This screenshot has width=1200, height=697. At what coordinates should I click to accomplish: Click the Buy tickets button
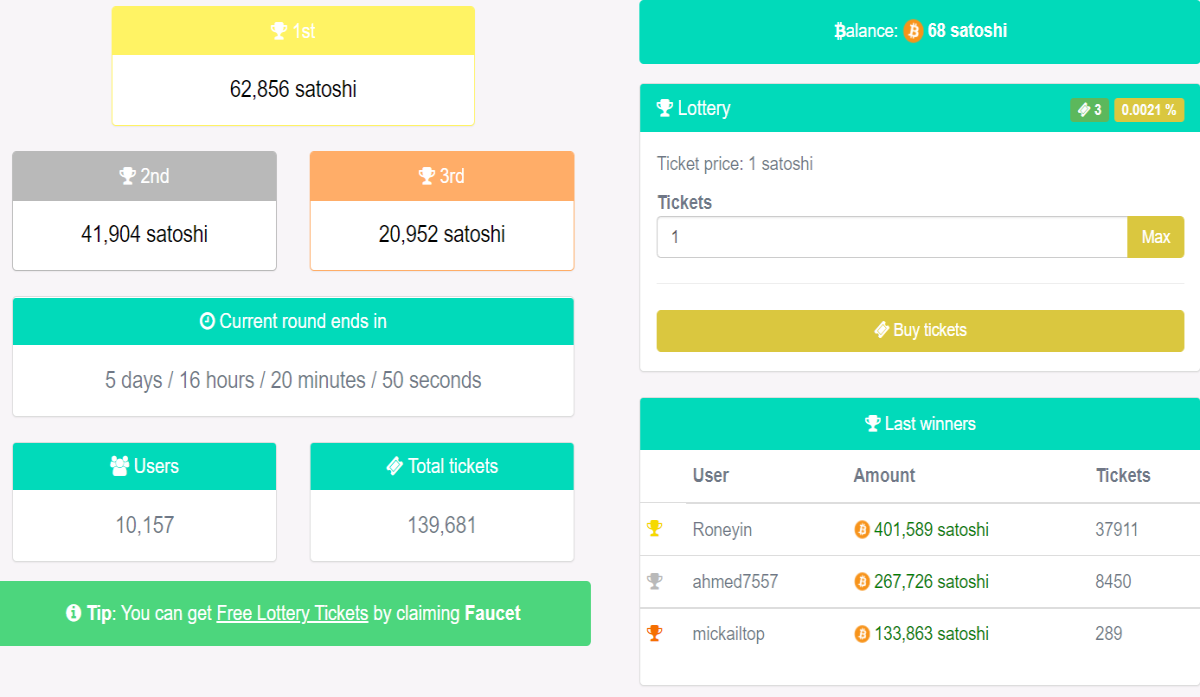(920, 330)
